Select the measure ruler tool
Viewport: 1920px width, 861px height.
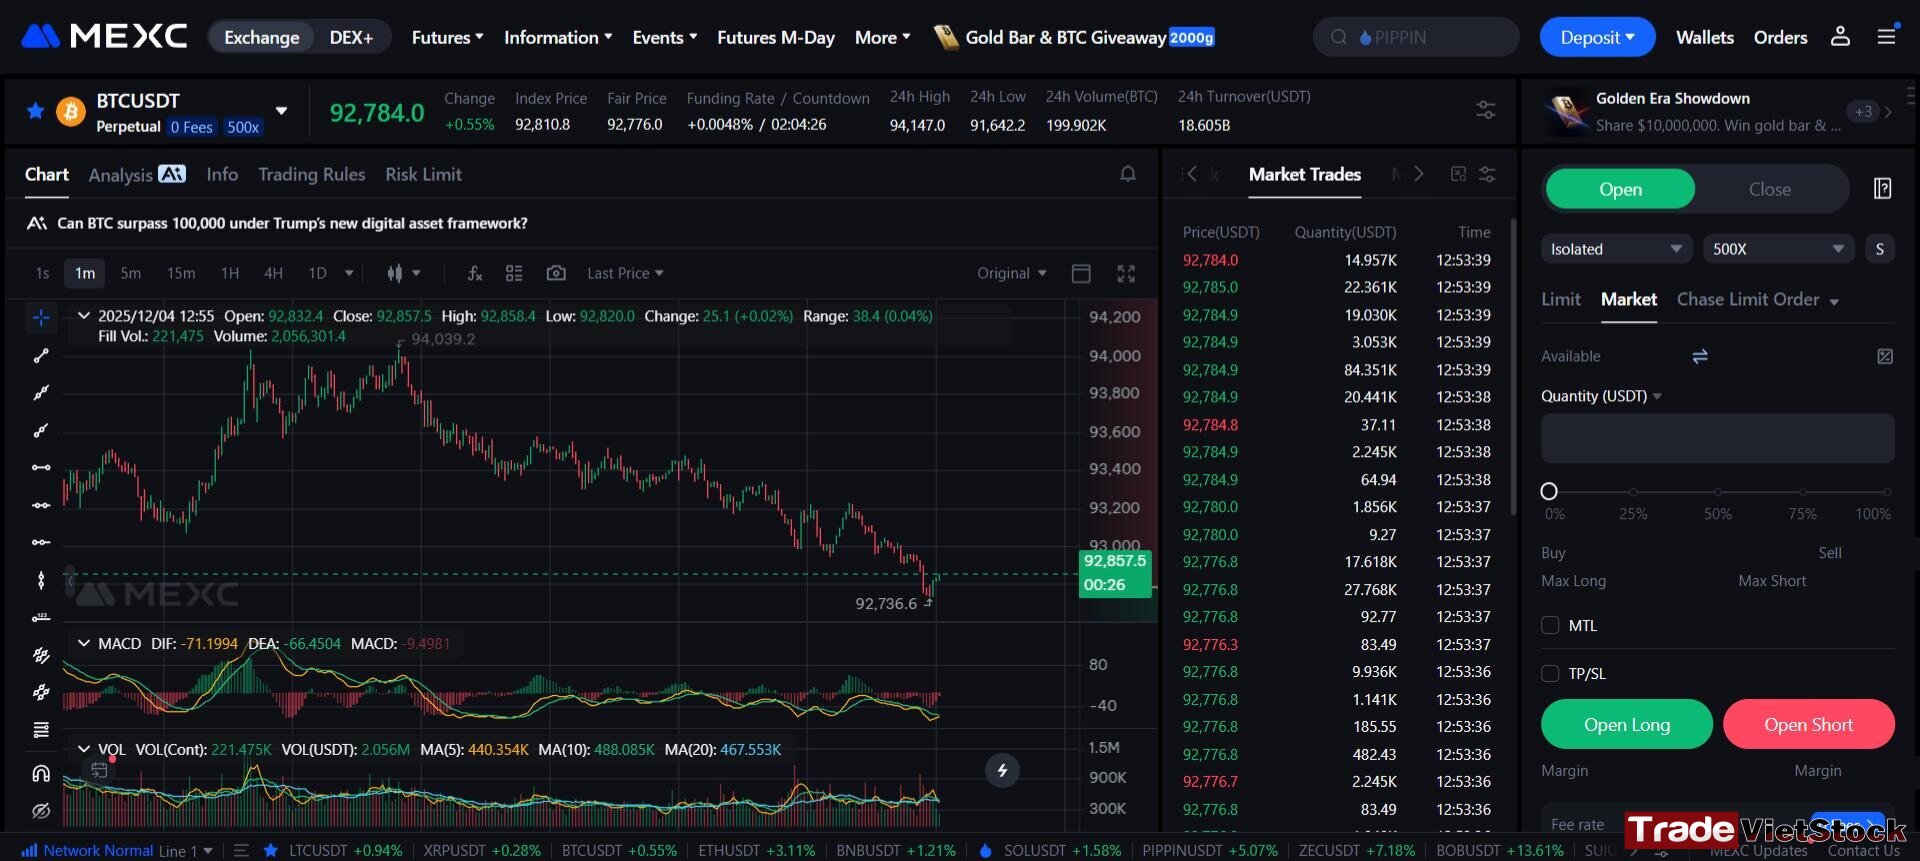tap(41, 617)
